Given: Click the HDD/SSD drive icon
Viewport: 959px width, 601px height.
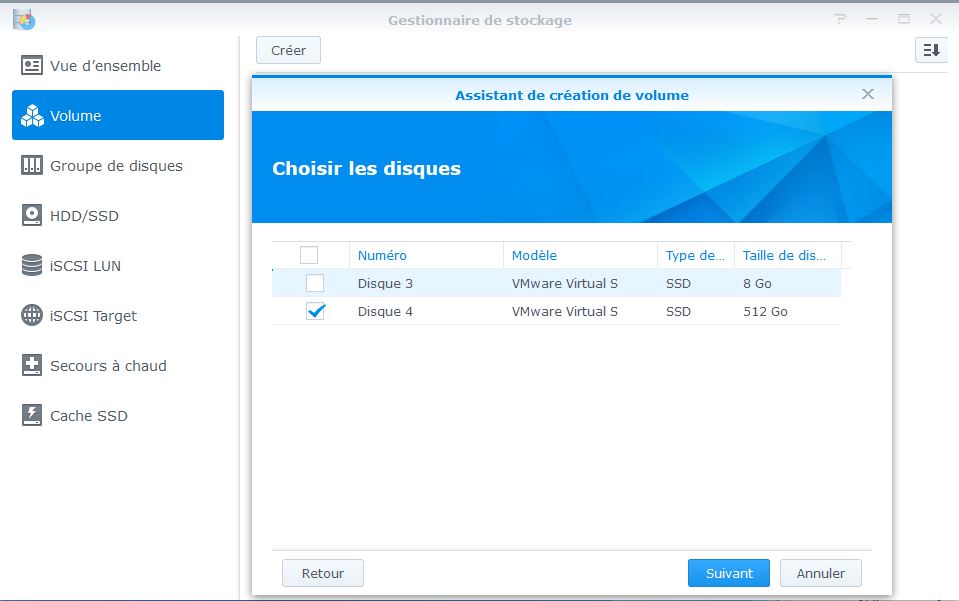Looking at the screenshot, I should point(32,215).
